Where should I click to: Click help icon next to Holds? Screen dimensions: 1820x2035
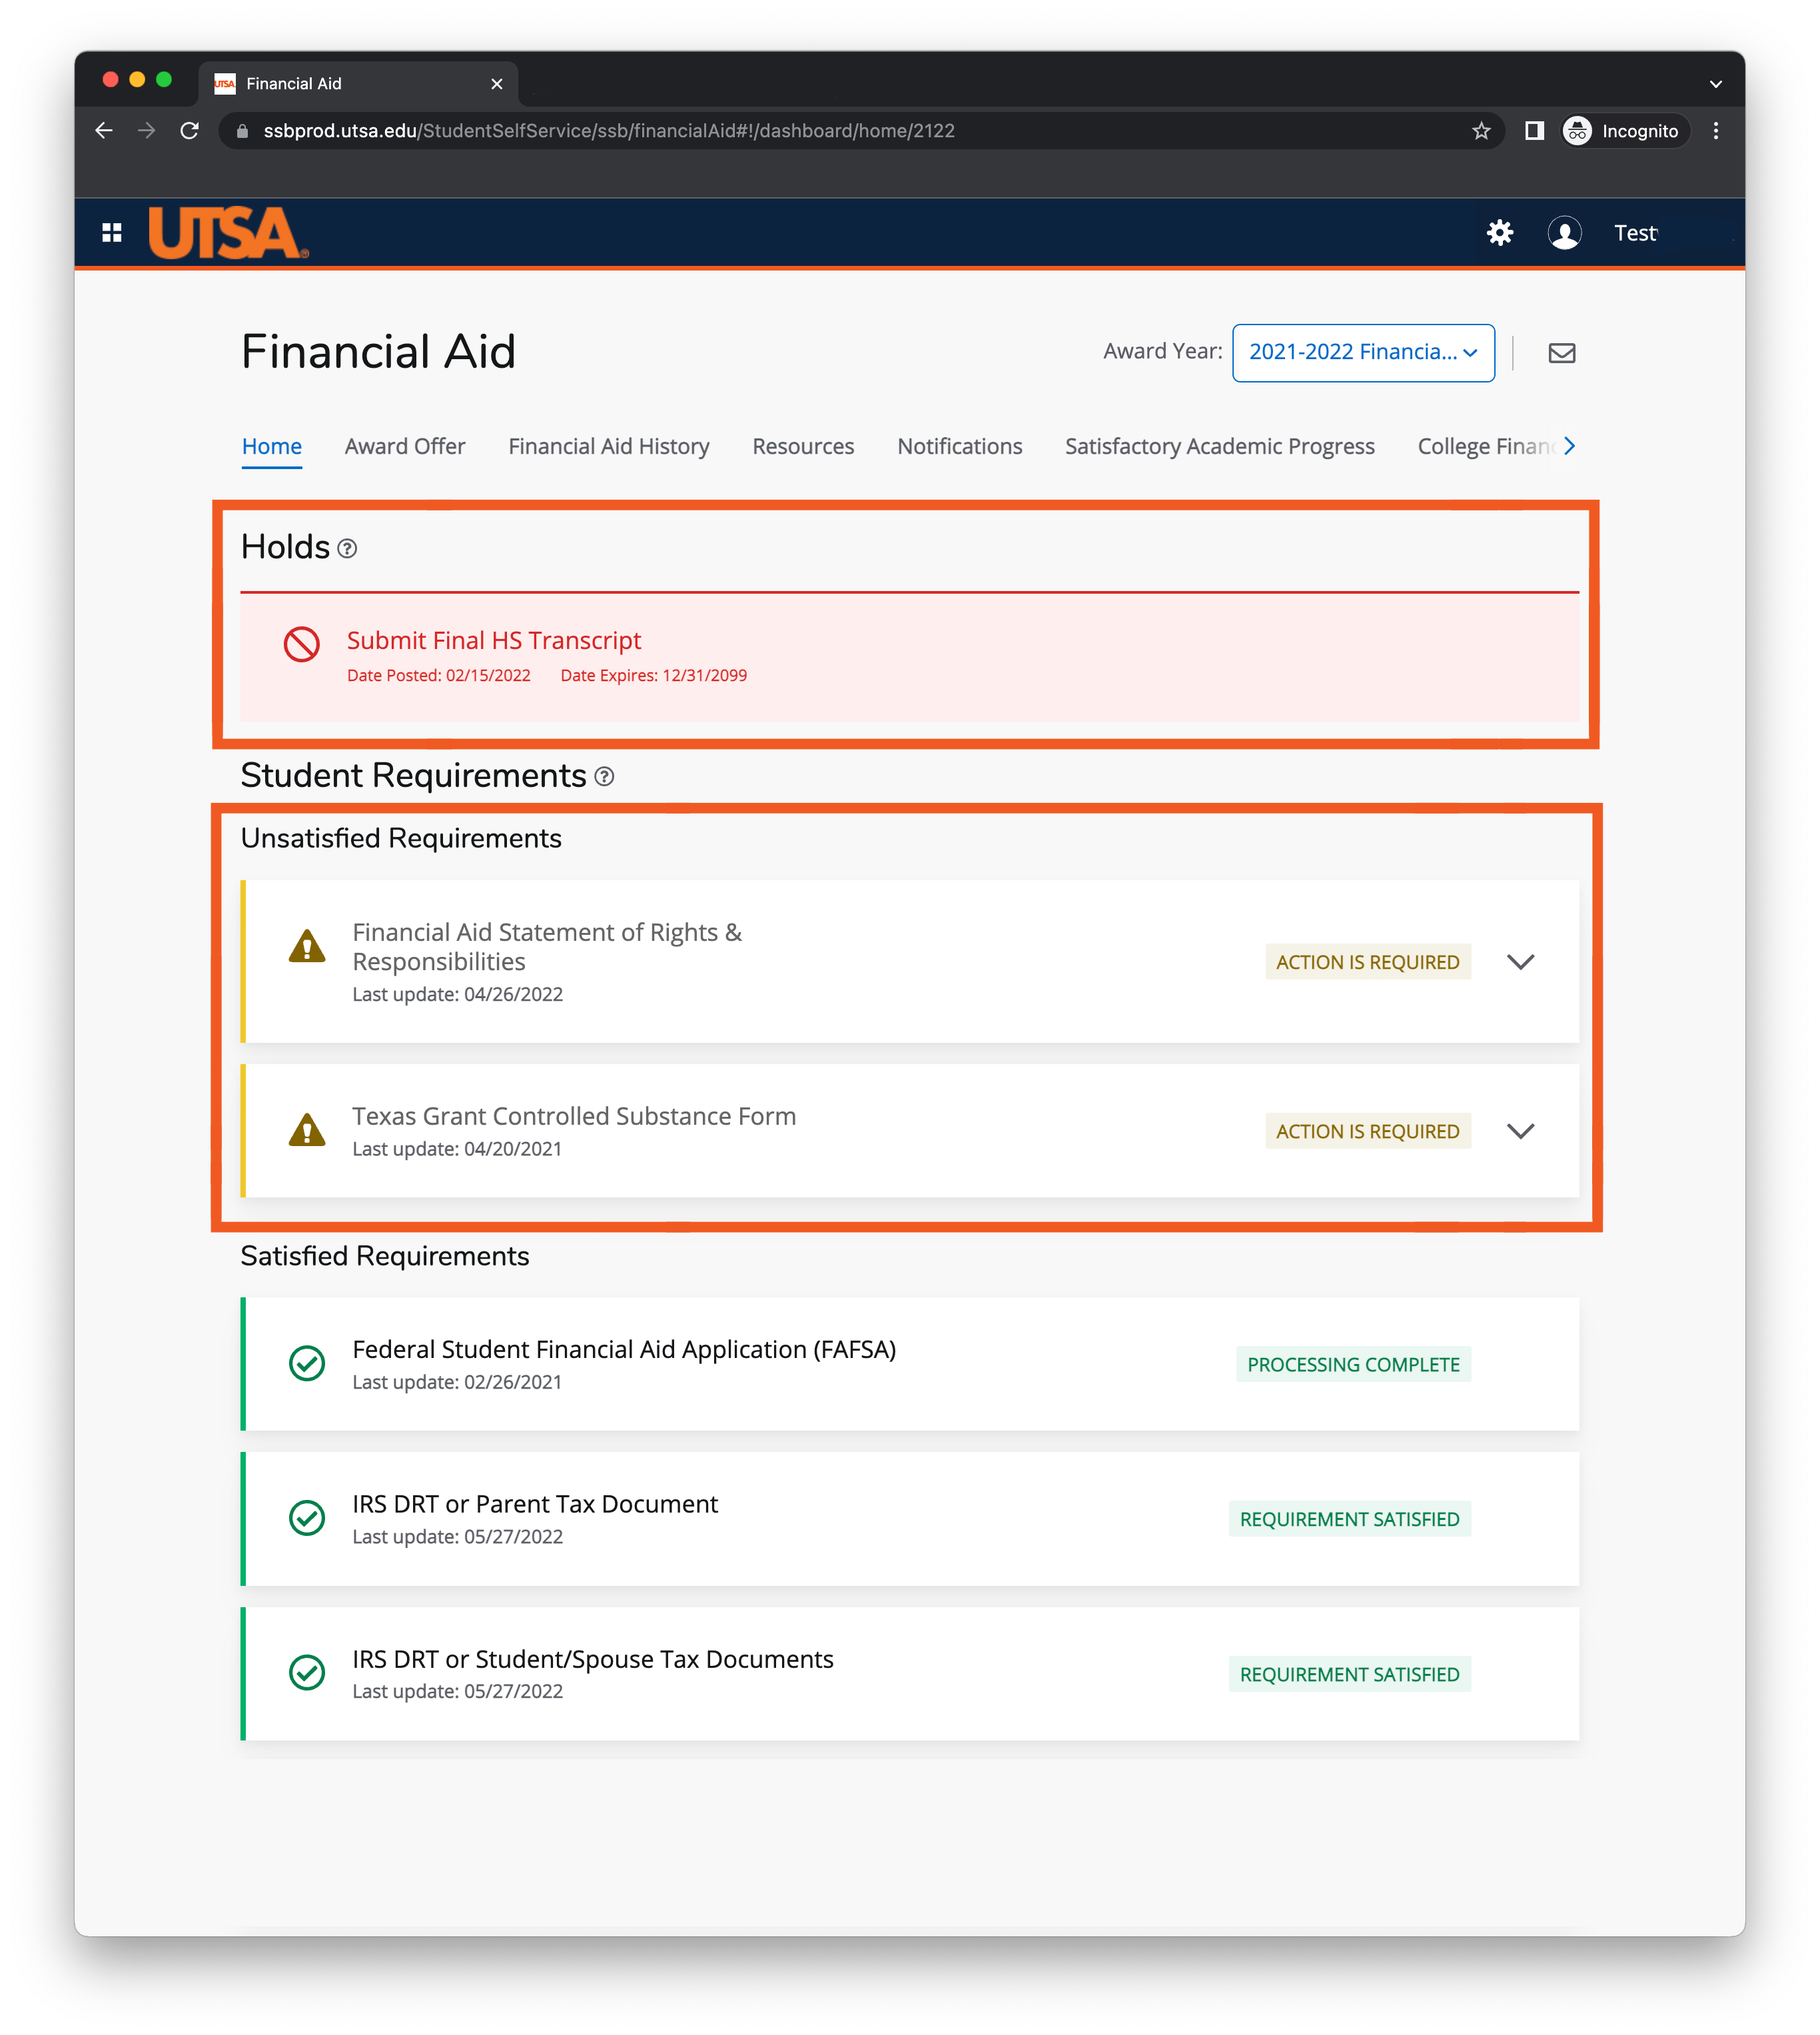tap(347, 549)
